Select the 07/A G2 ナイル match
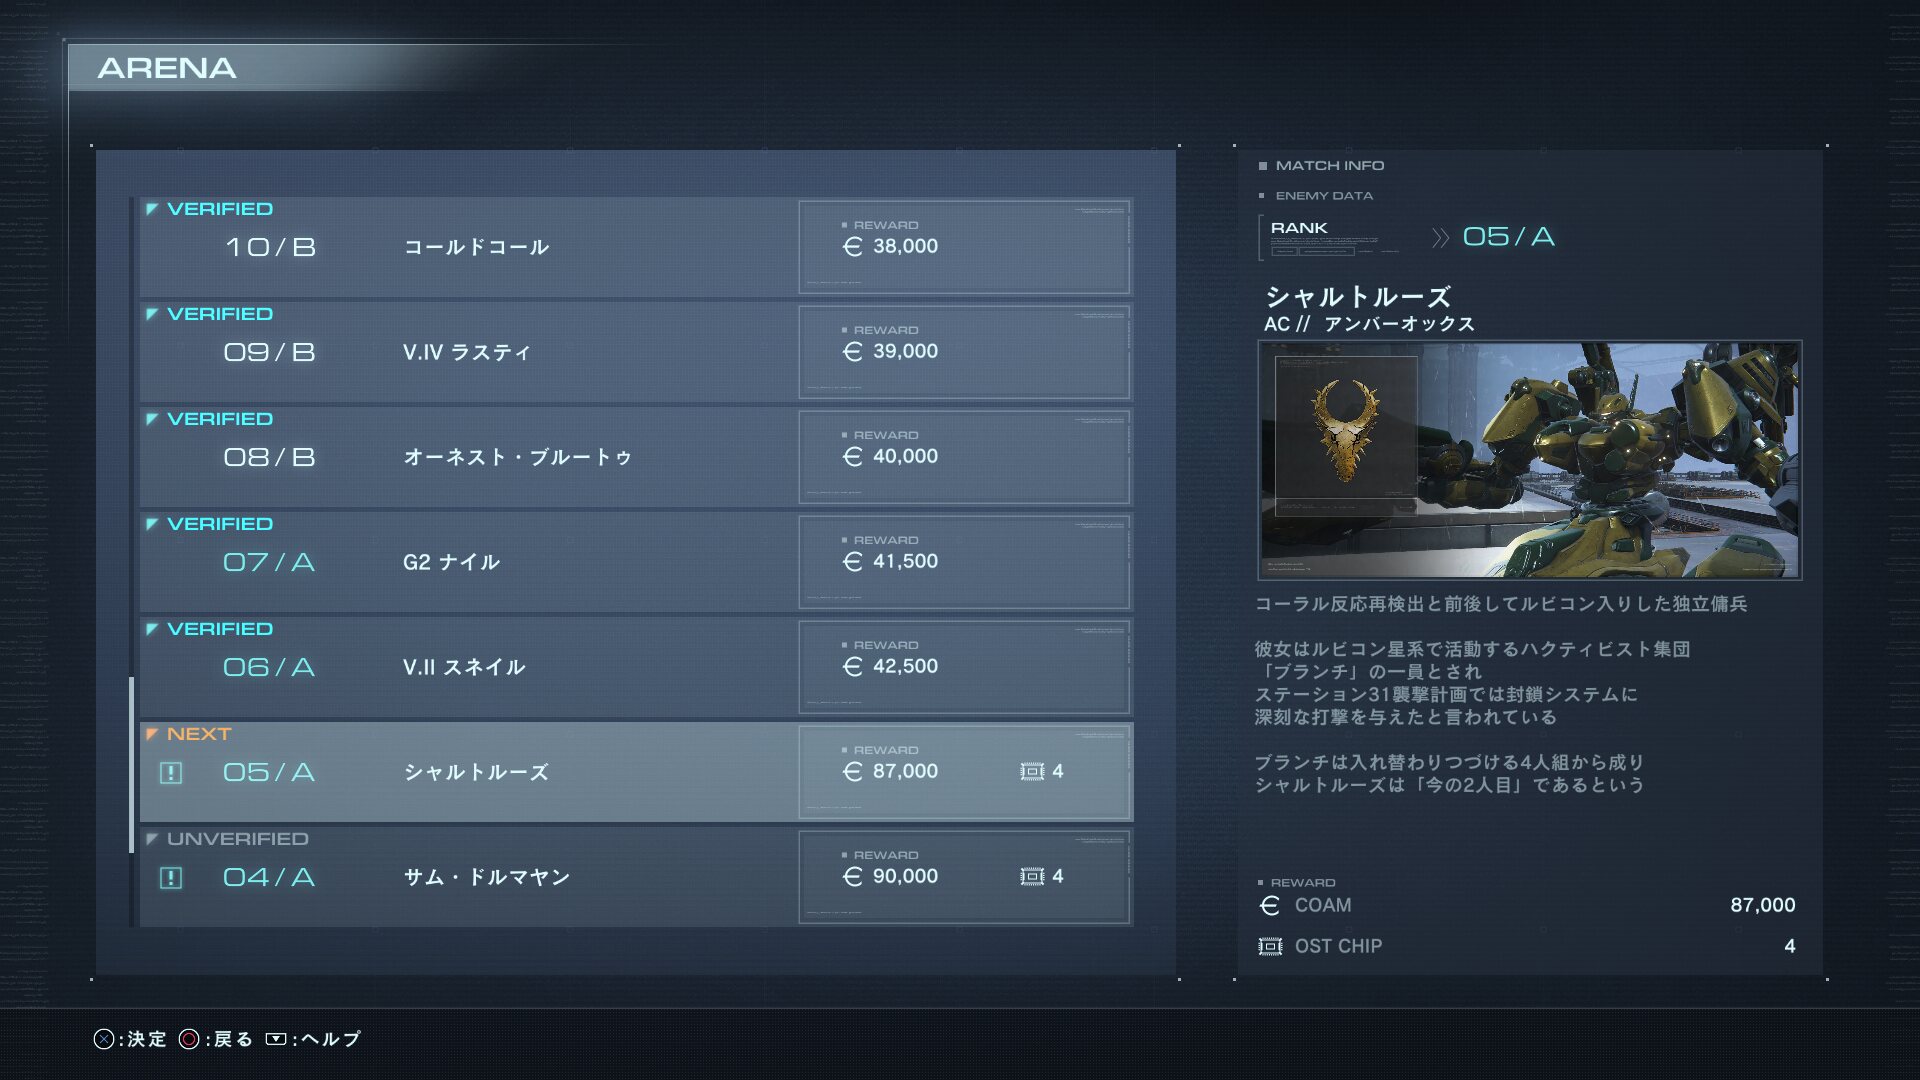This screenshot has height=1080, width=1920. 636,562
